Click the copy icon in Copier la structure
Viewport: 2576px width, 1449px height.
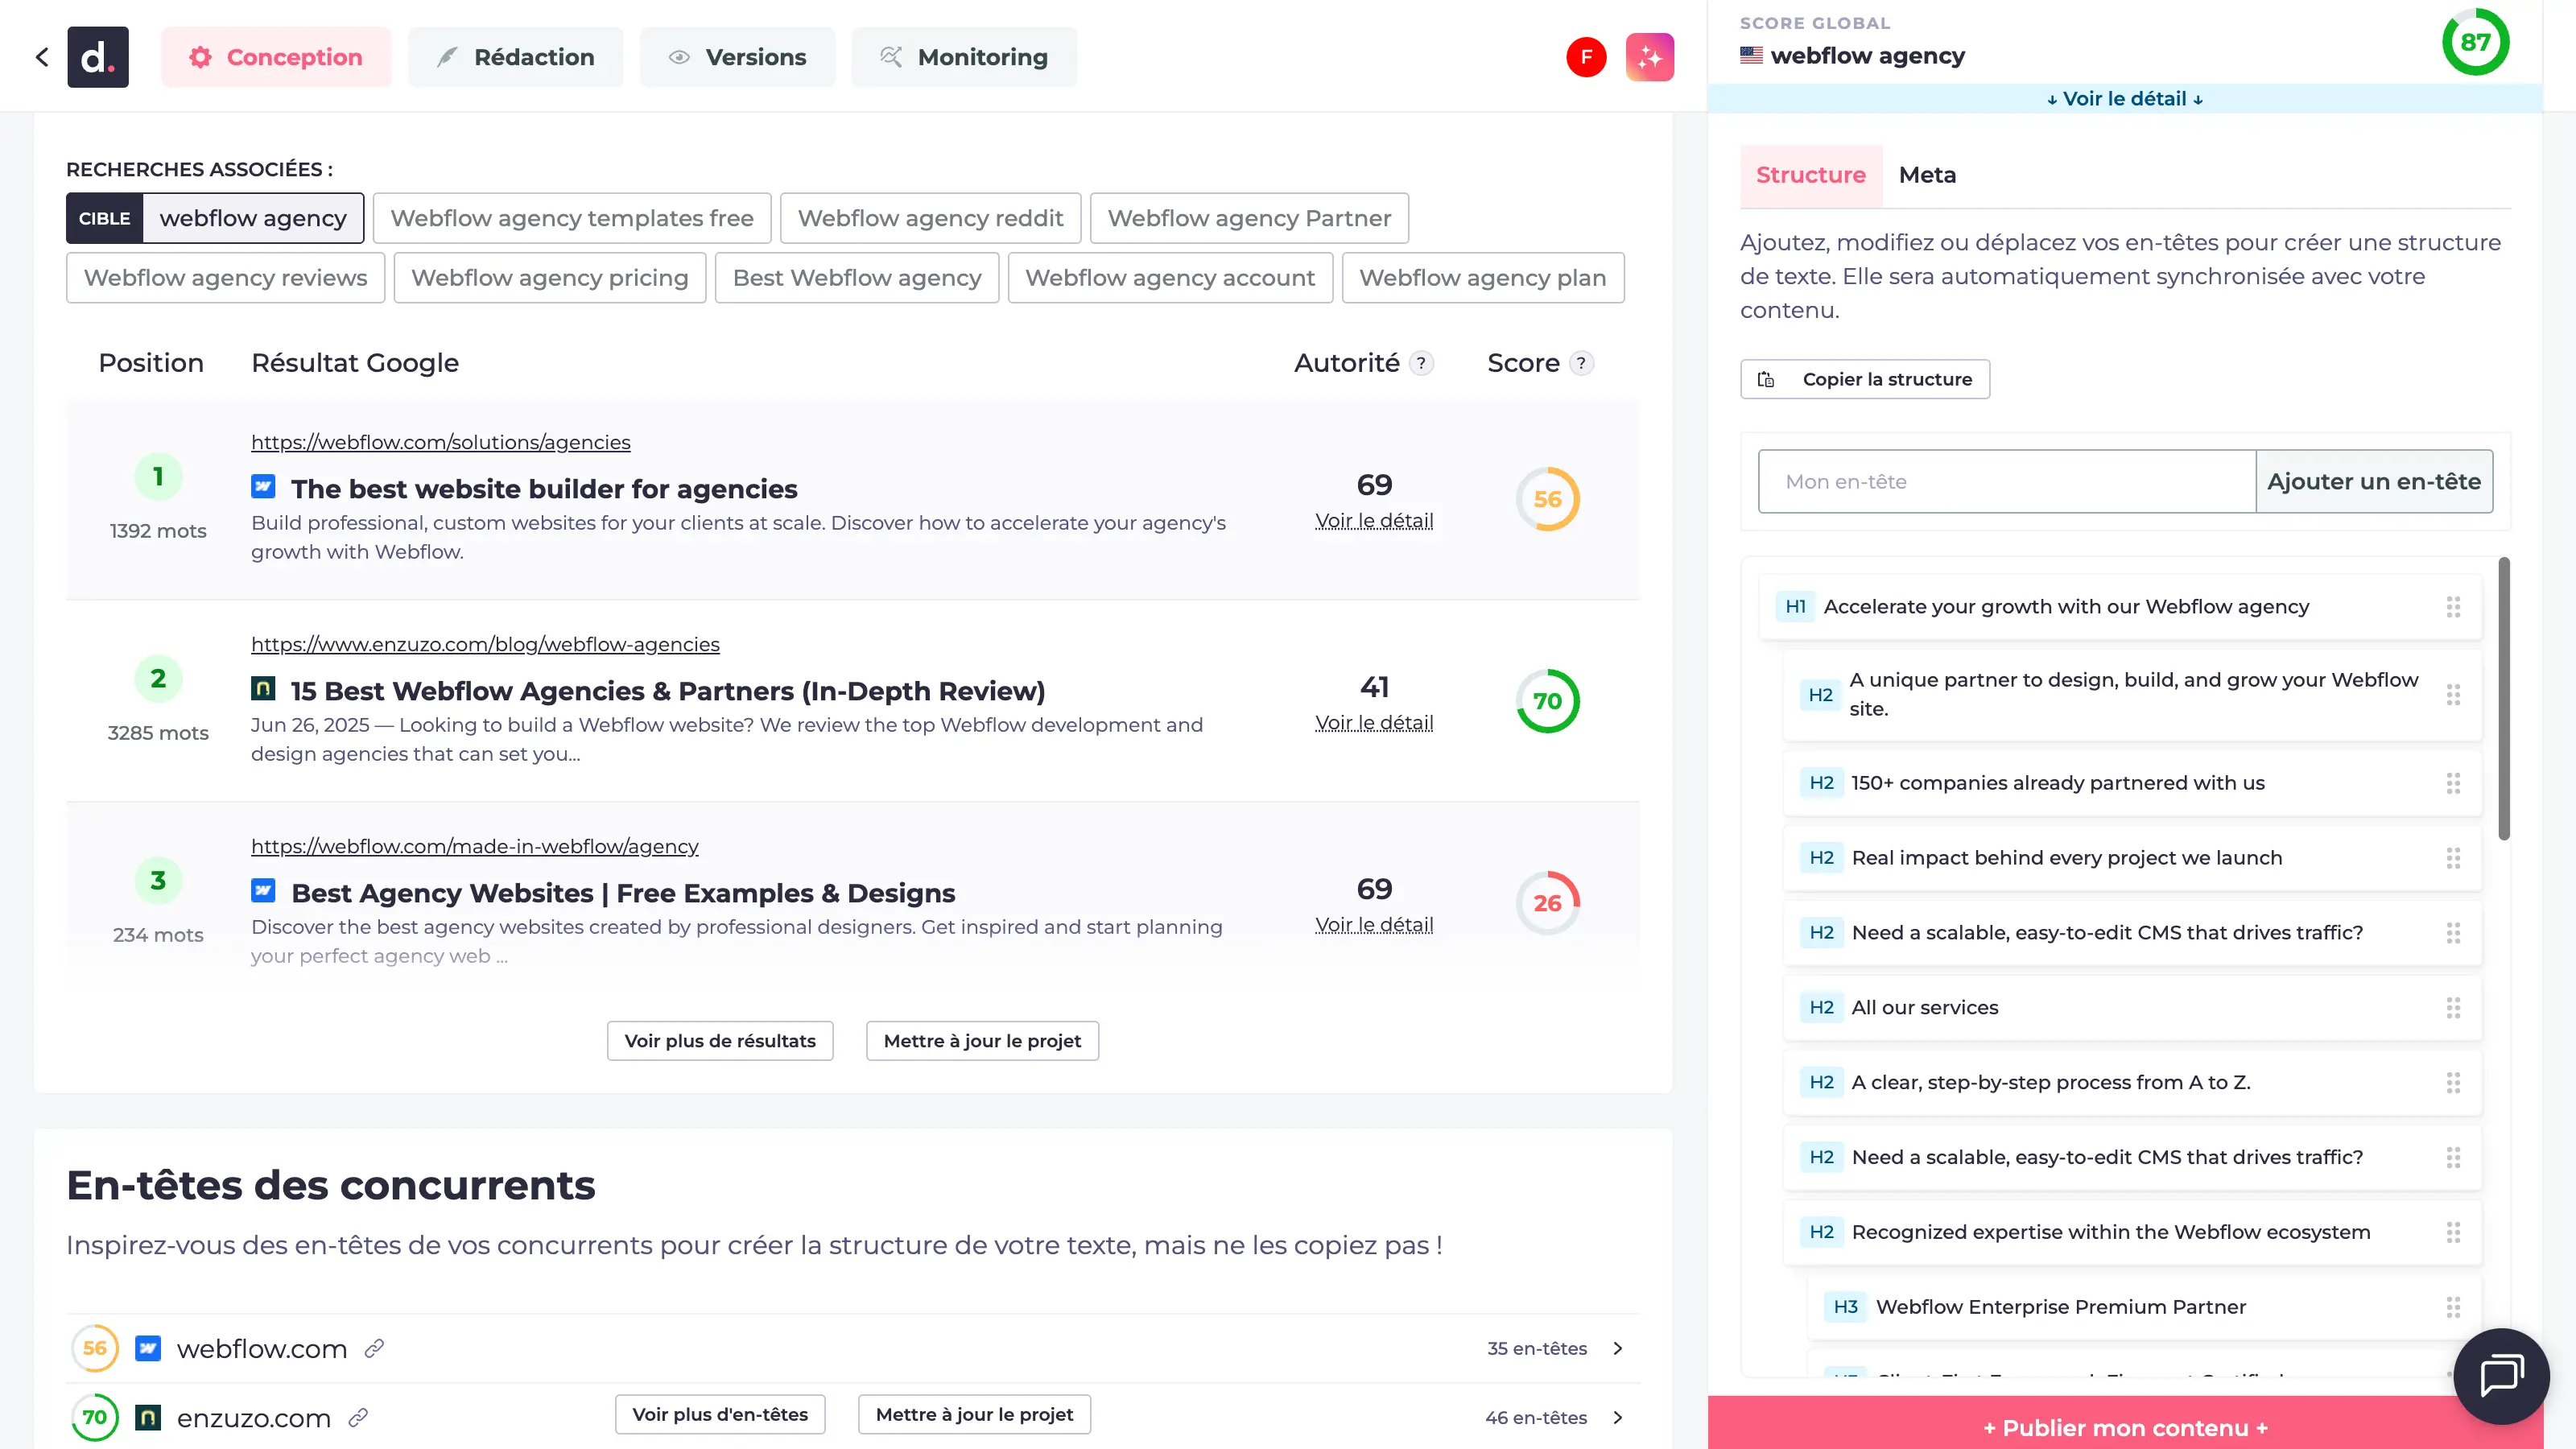pyautogui.click(x=1766, y=379)
